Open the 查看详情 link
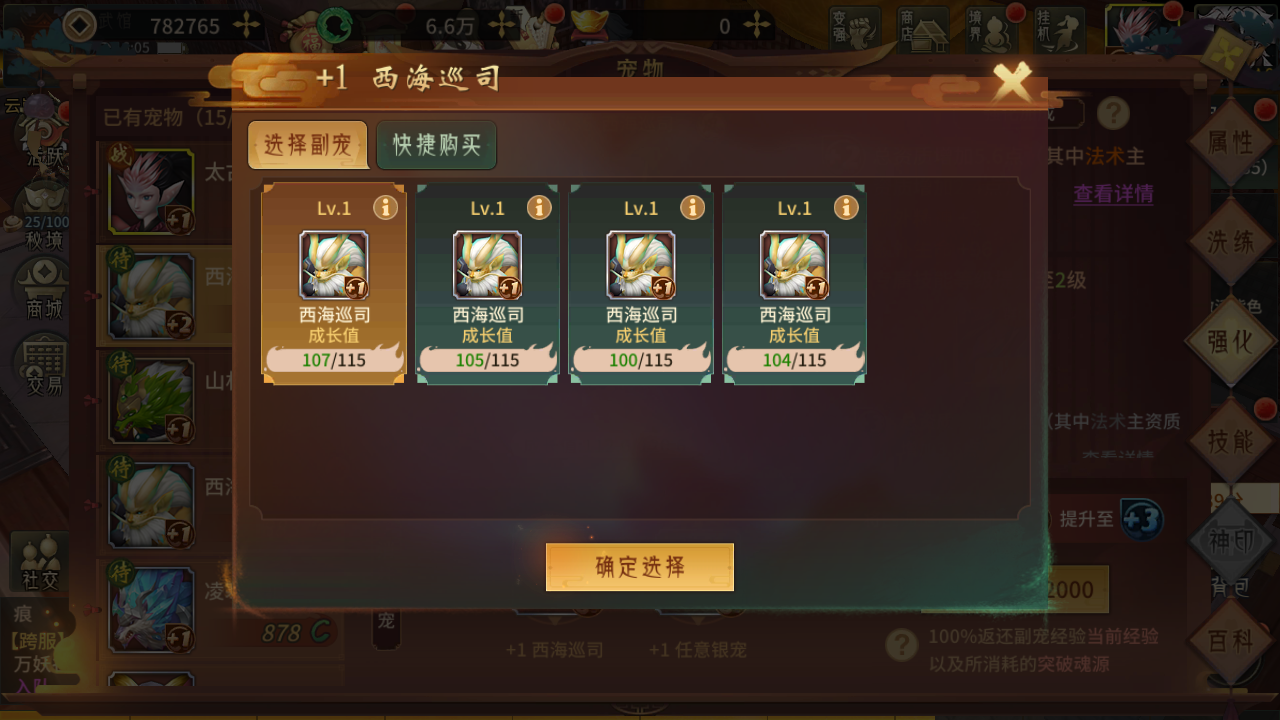This screenshot has height=720, width=1280. point(1113,194)
